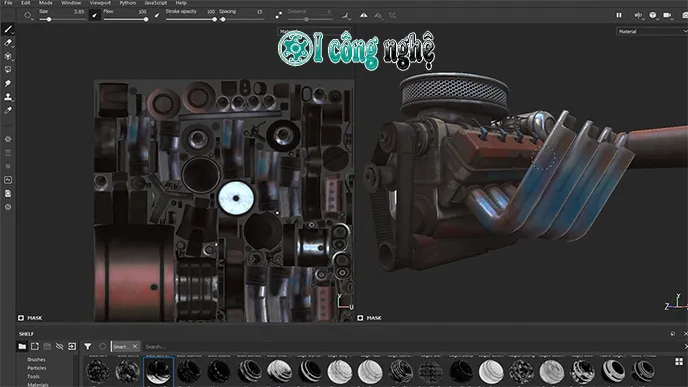The height and width of the screenshot is (387, 688).
Task: Switch shelf to grid view icon
Action: click(679, 362)
